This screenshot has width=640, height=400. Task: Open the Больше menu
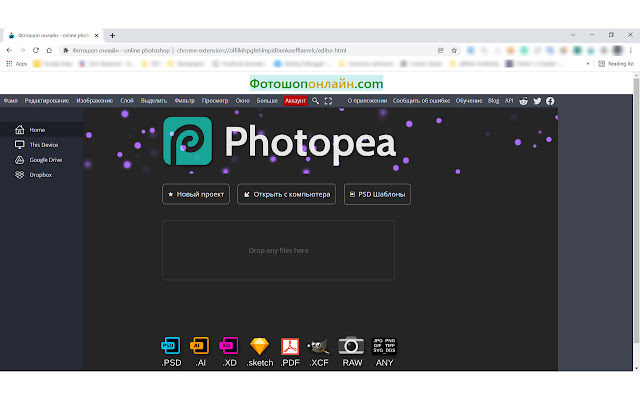coord(267,100)
